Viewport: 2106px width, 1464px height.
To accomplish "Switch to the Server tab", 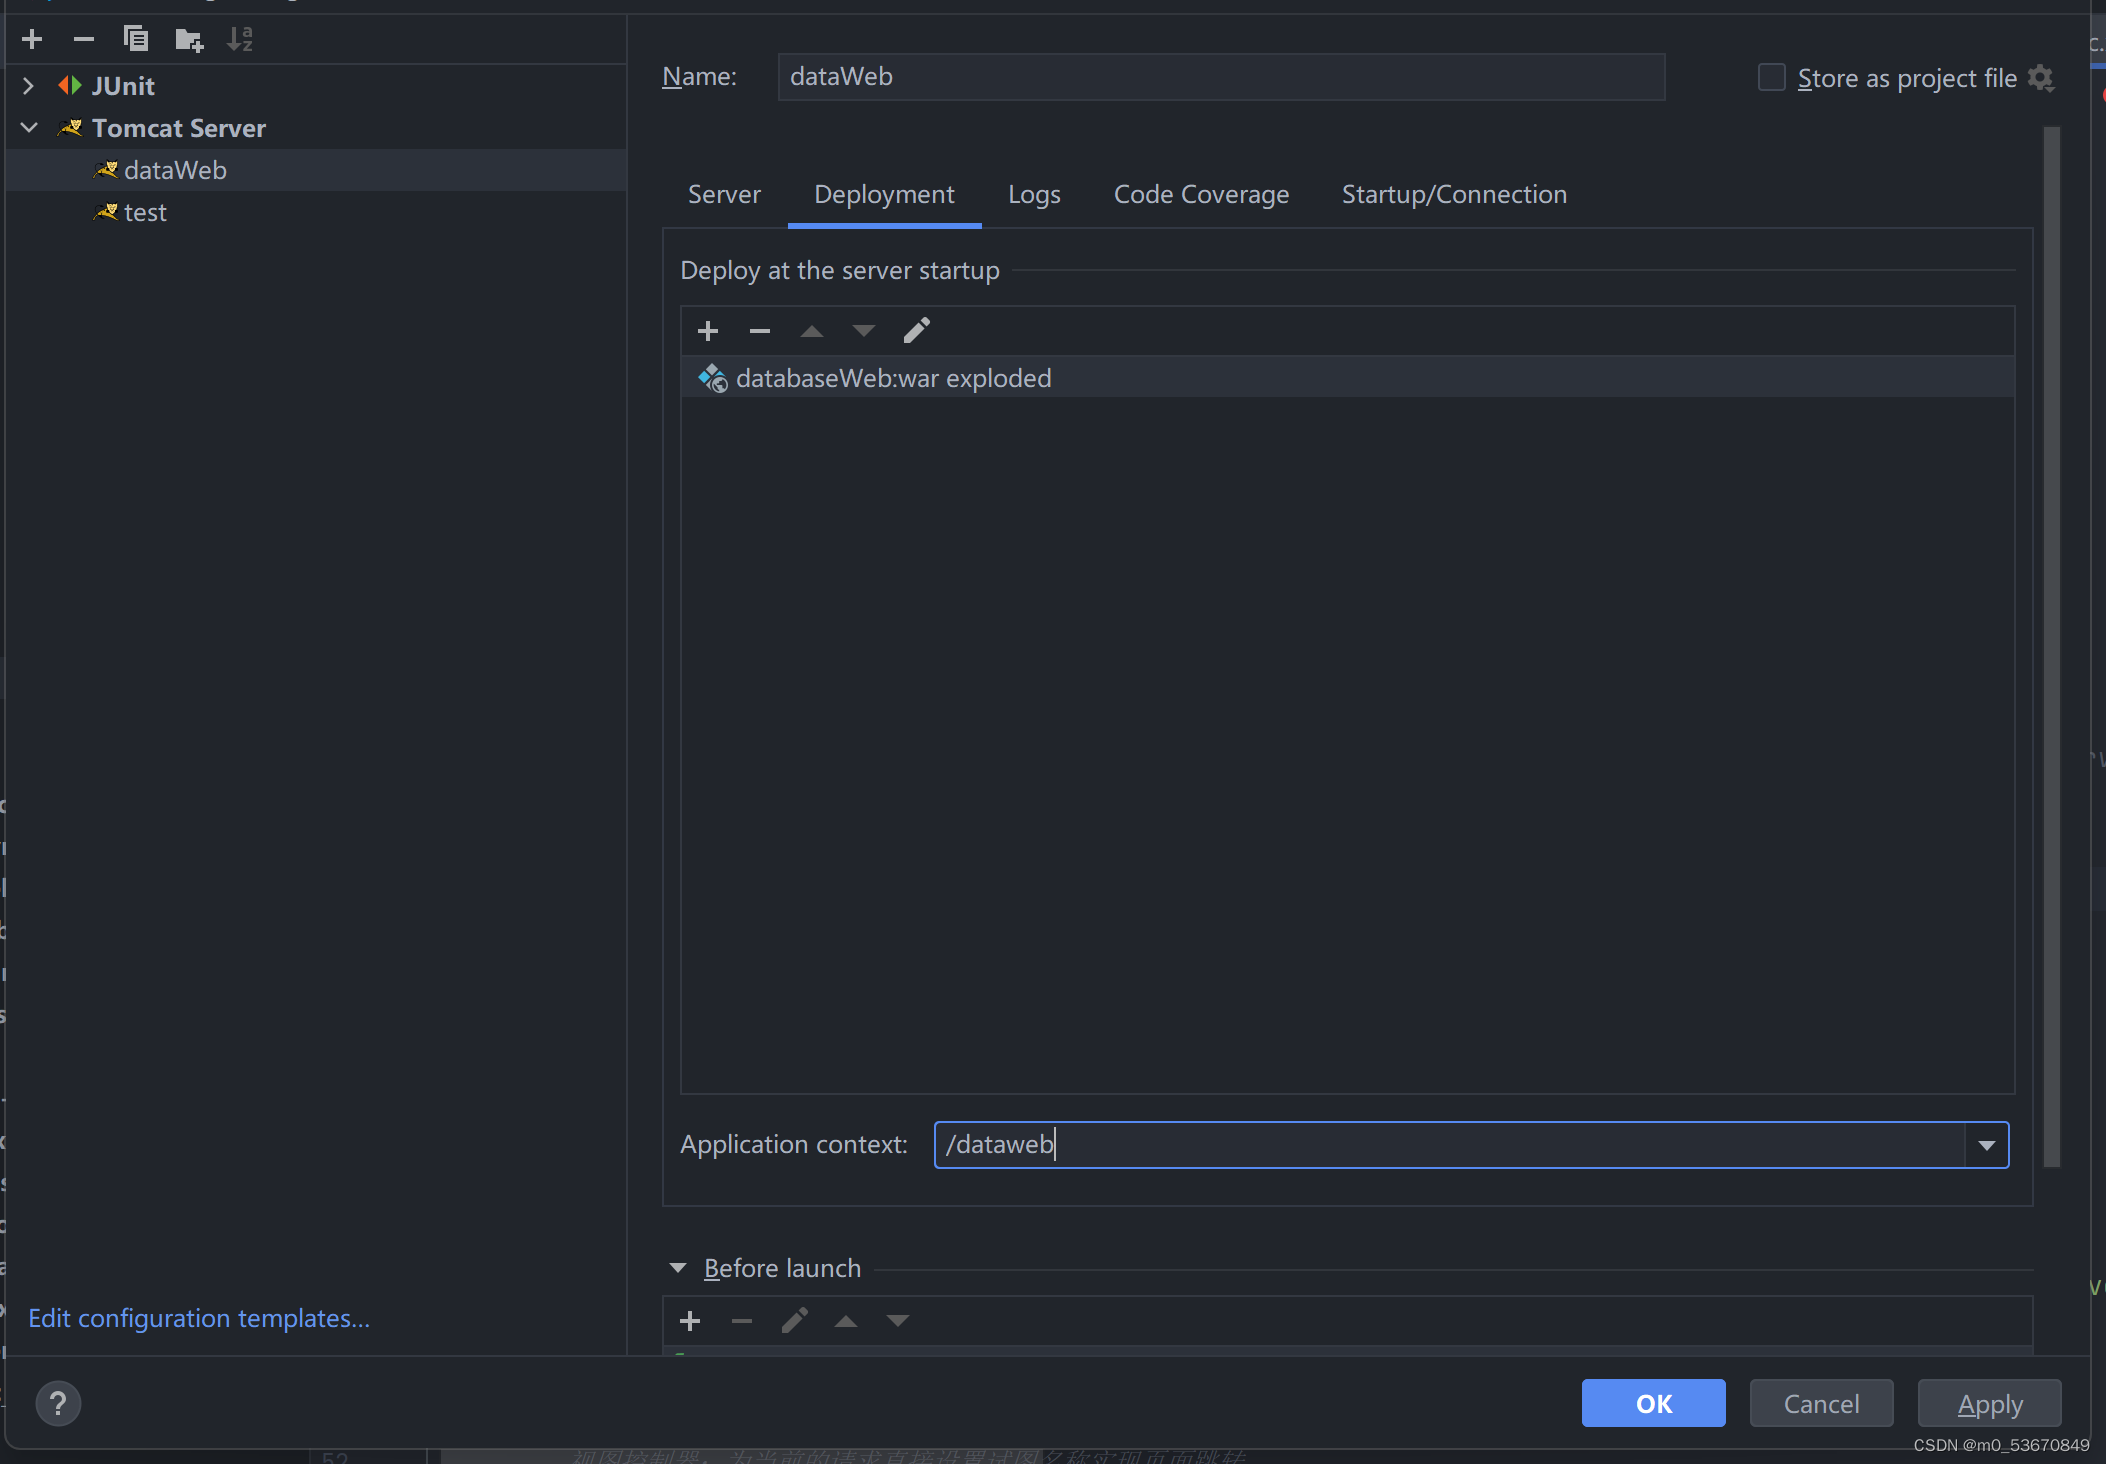I will [724, 195].
